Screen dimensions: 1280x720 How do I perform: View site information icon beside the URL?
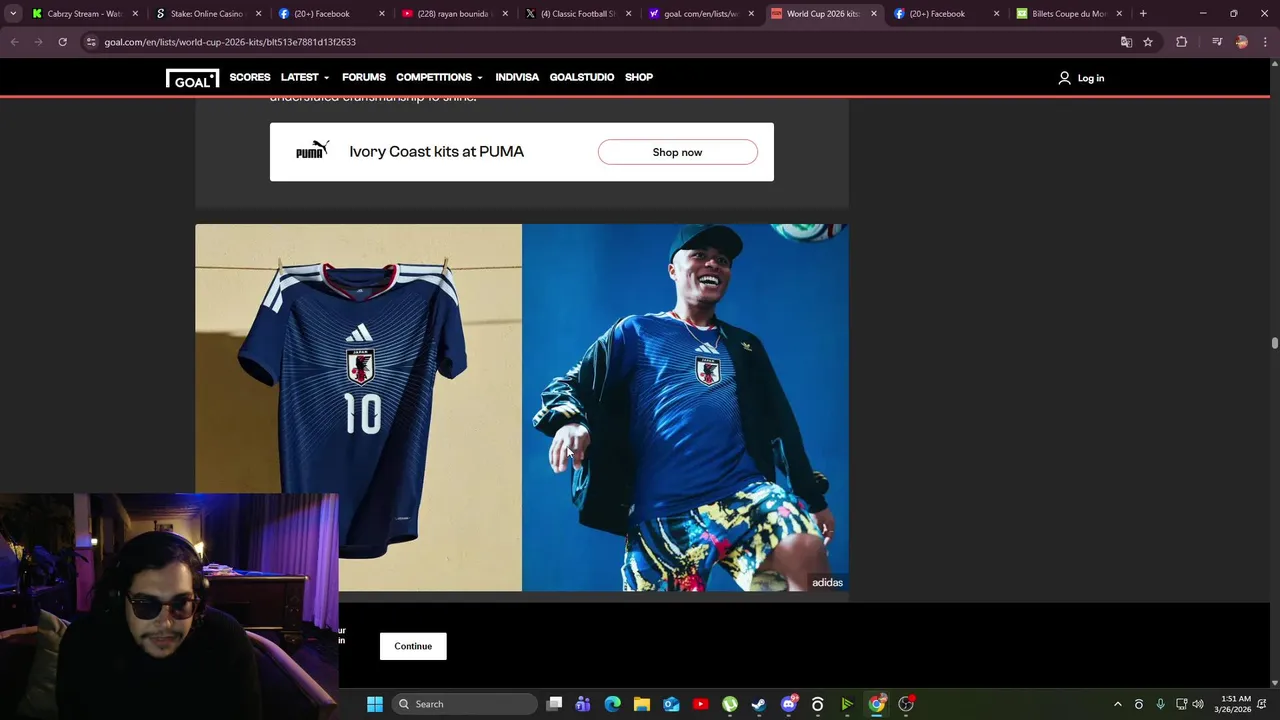91,42
